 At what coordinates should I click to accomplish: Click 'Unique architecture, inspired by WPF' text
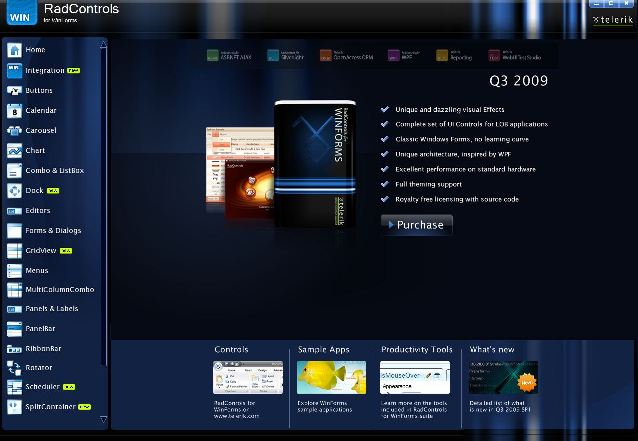point(453,154)
